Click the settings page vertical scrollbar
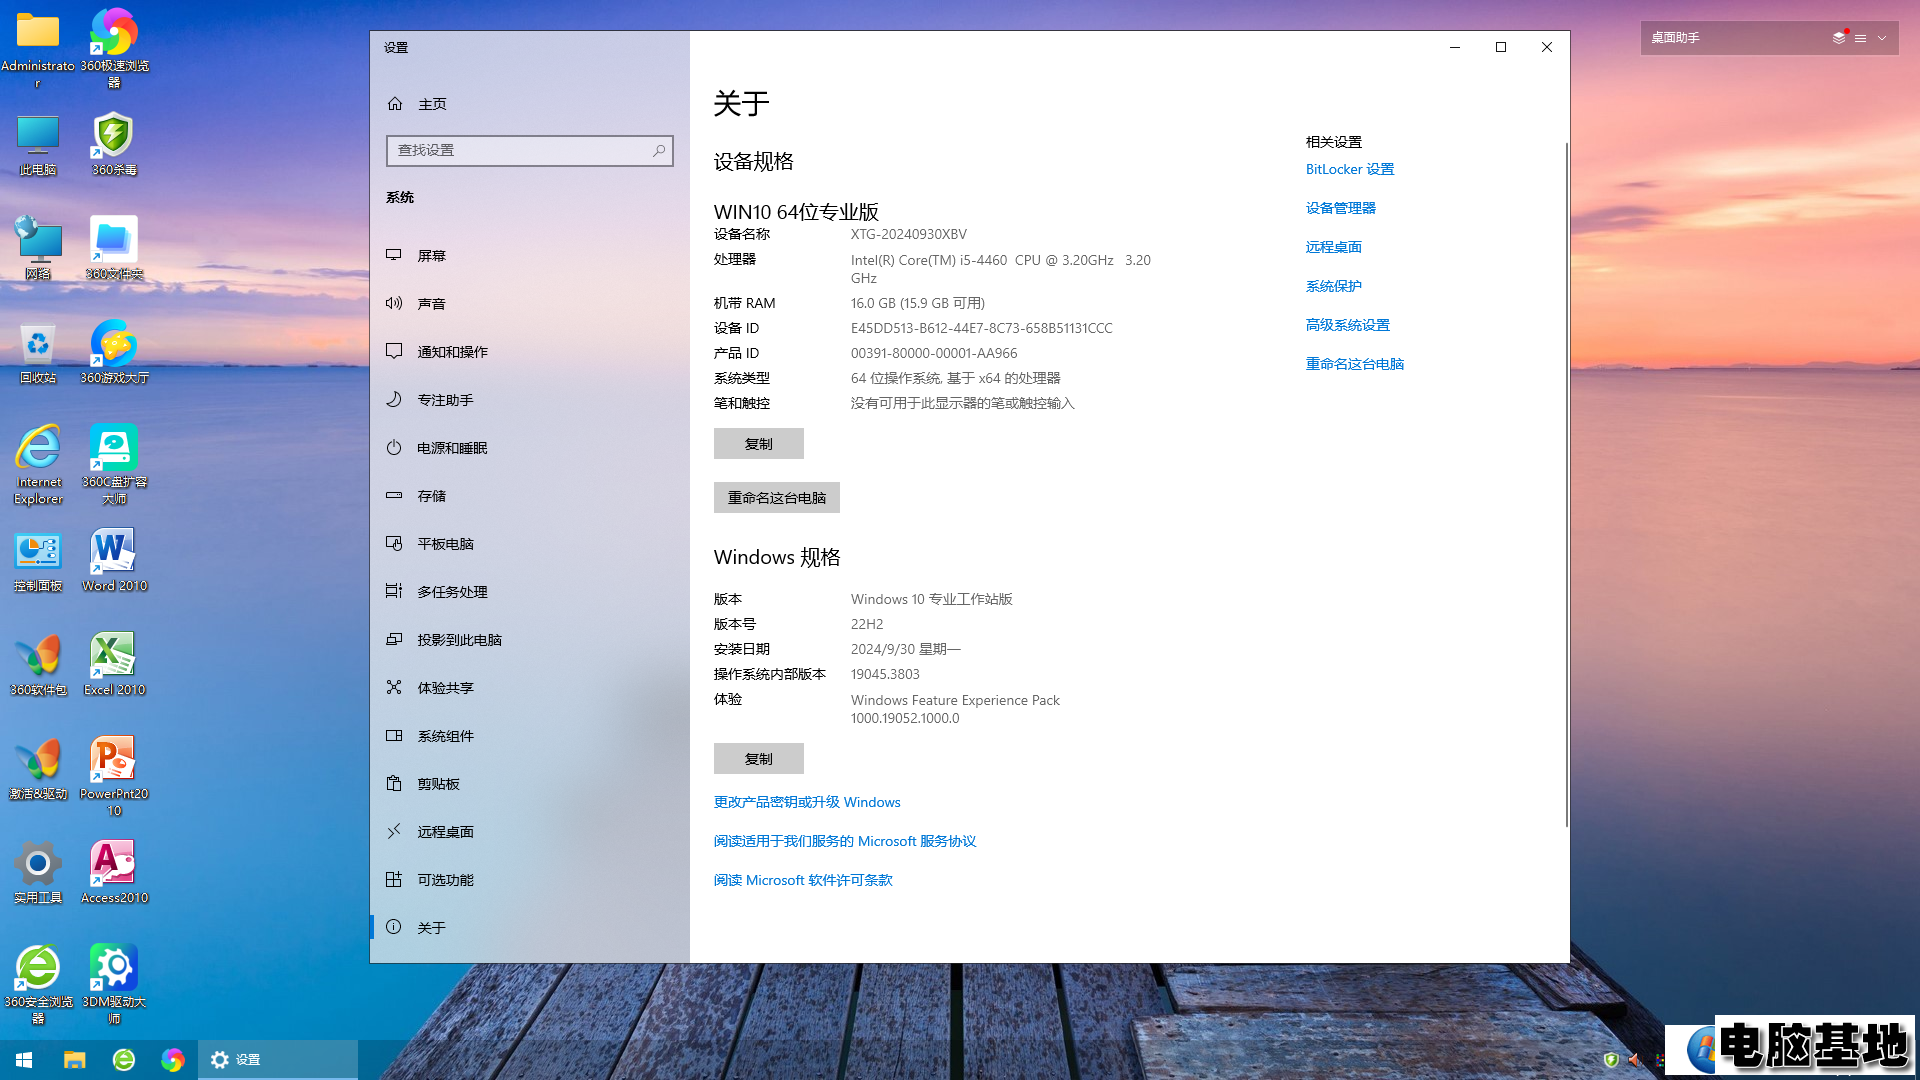The width and height of the screenshot is (1920, 1080). (1566, 485)
